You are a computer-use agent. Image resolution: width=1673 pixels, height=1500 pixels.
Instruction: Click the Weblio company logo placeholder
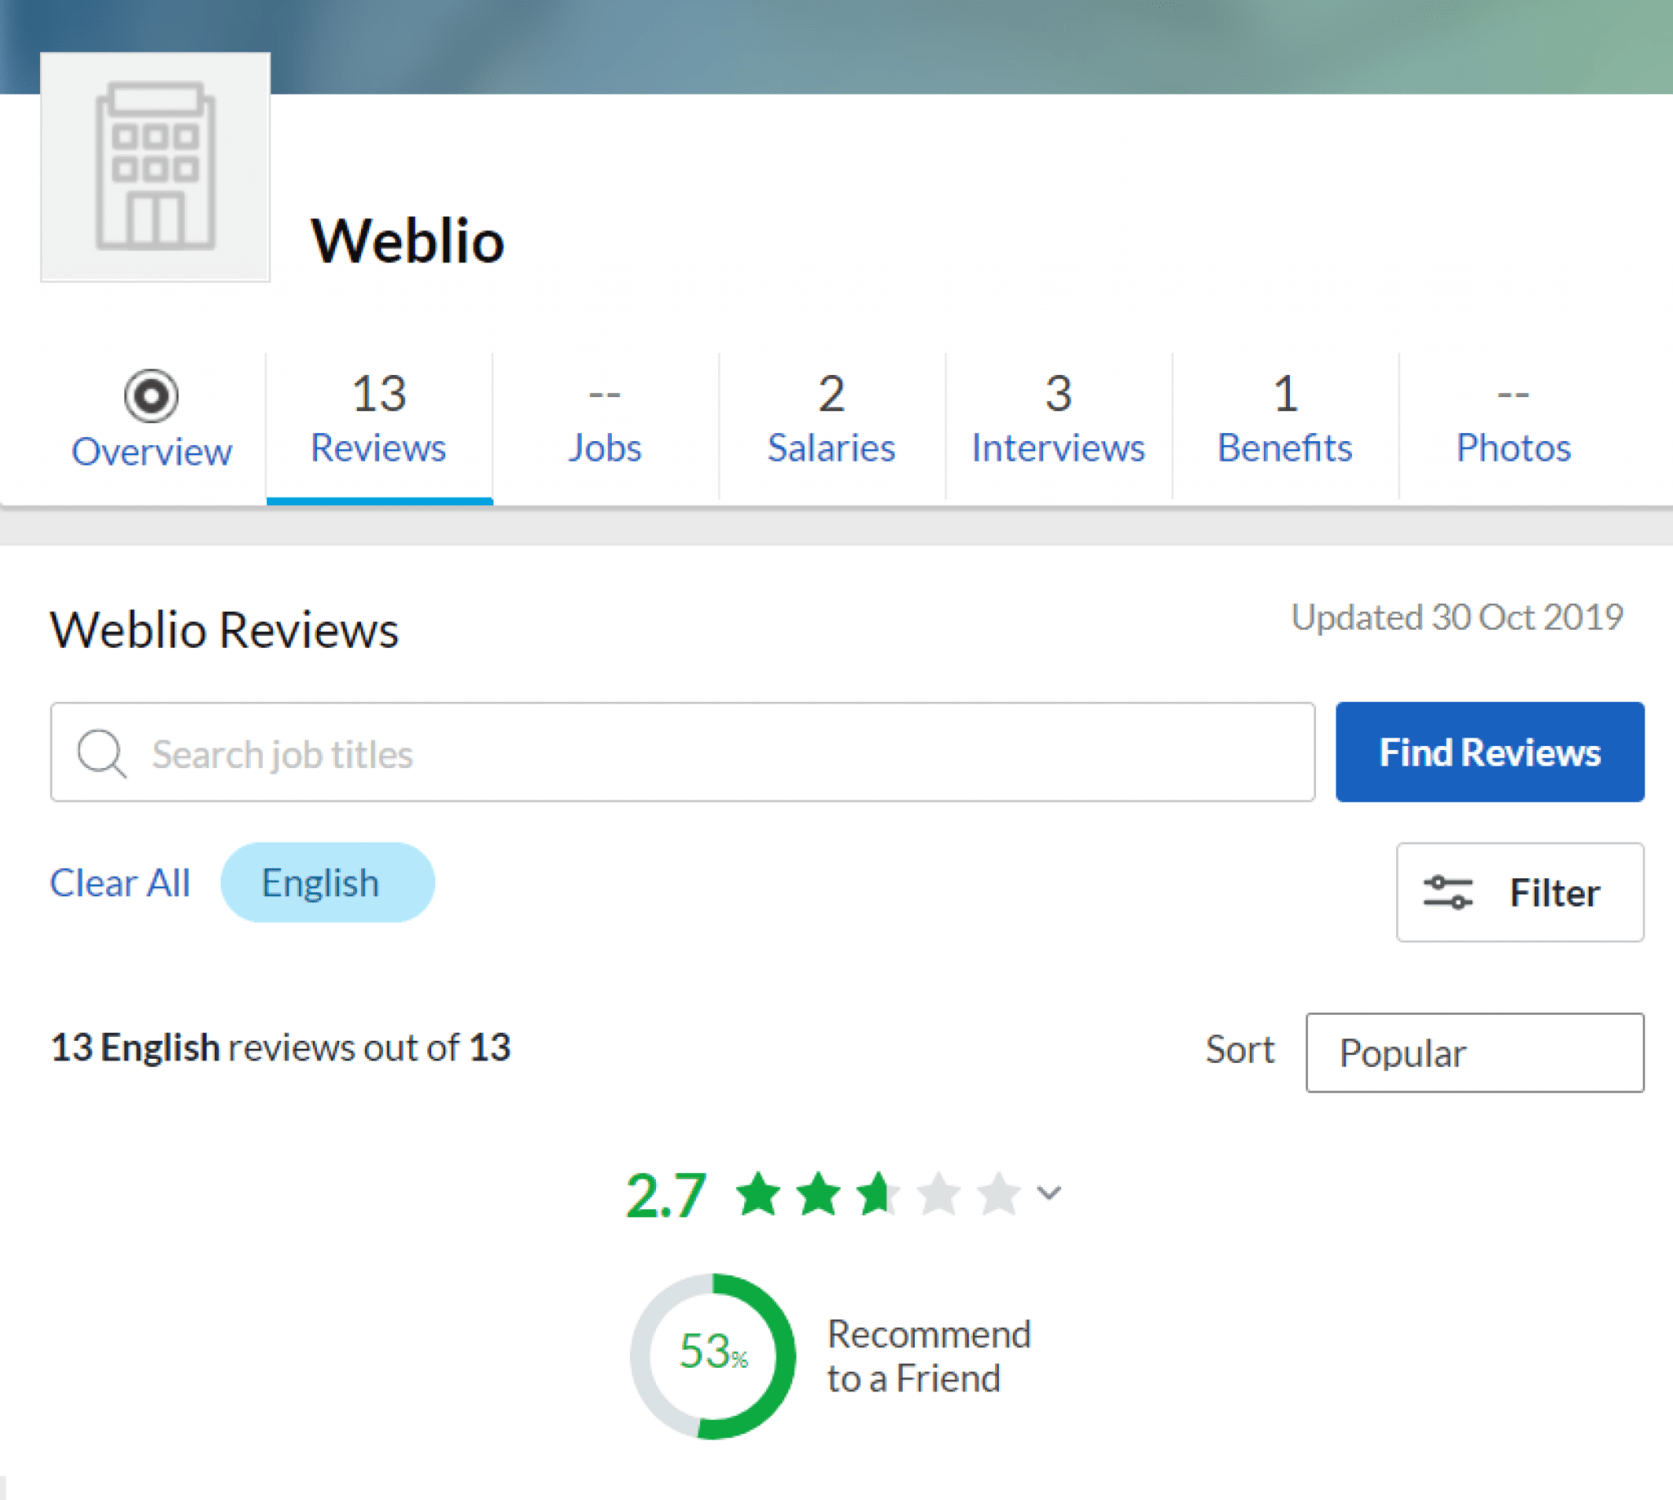point(155,168)
